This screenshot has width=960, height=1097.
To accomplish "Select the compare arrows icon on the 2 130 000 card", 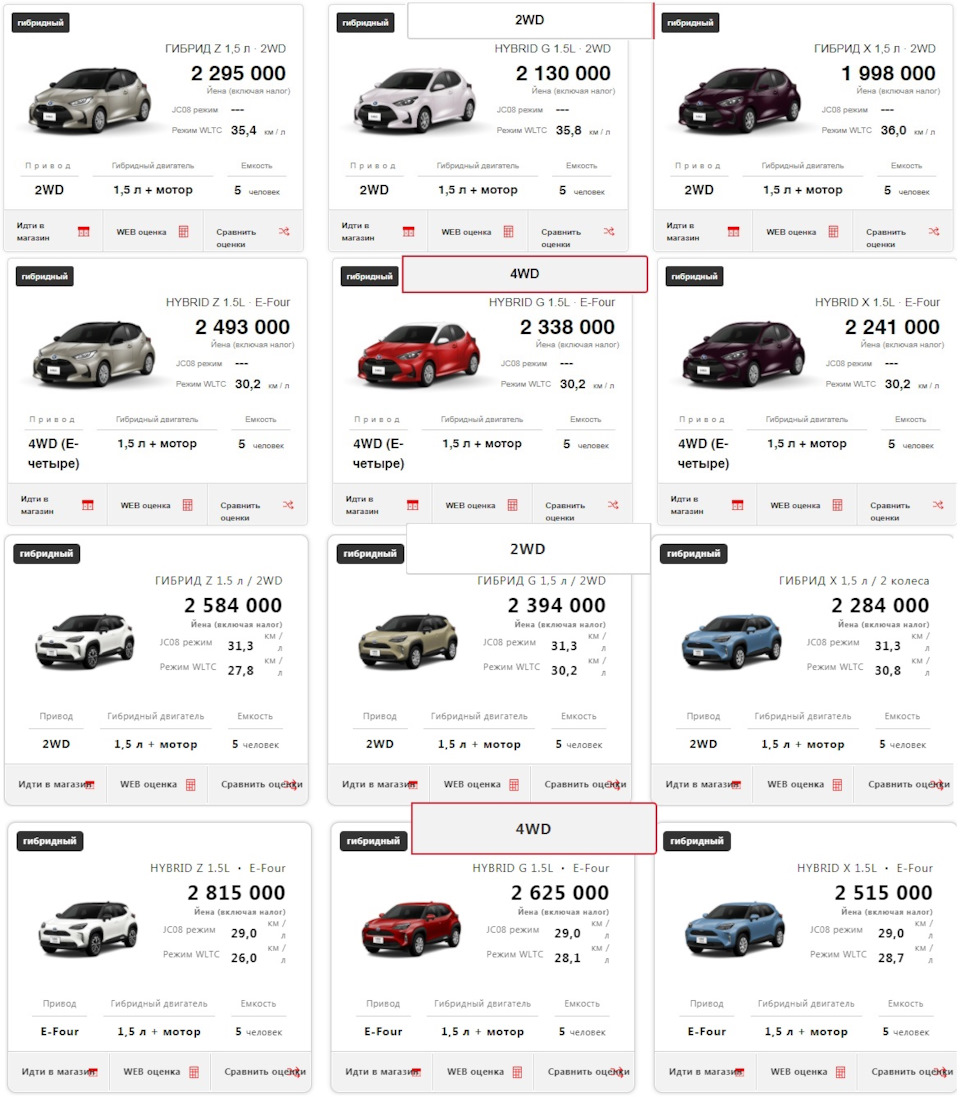I will click(x=609, y=231).
